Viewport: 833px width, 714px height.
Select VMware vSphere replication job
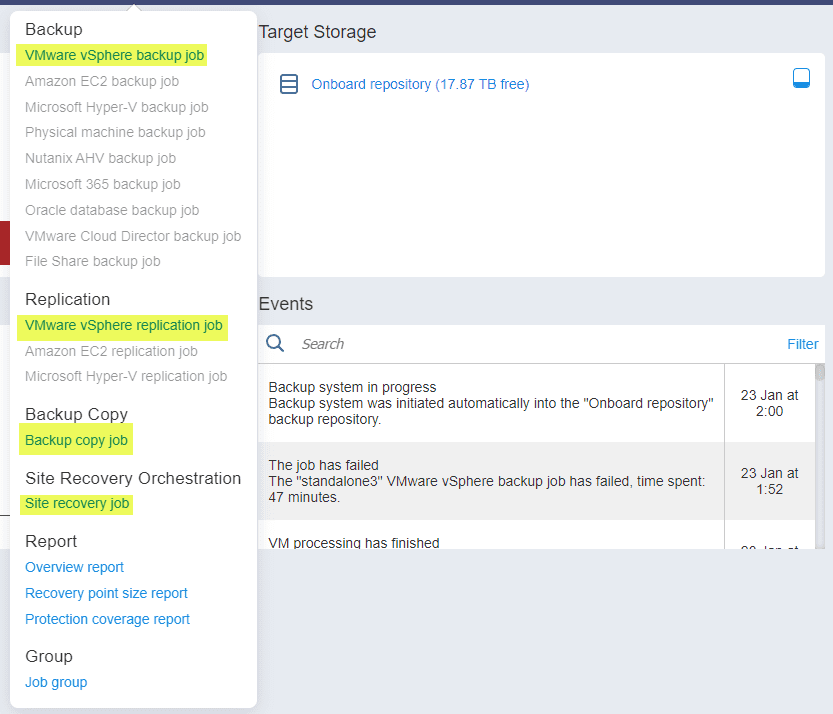coord(124,325)
